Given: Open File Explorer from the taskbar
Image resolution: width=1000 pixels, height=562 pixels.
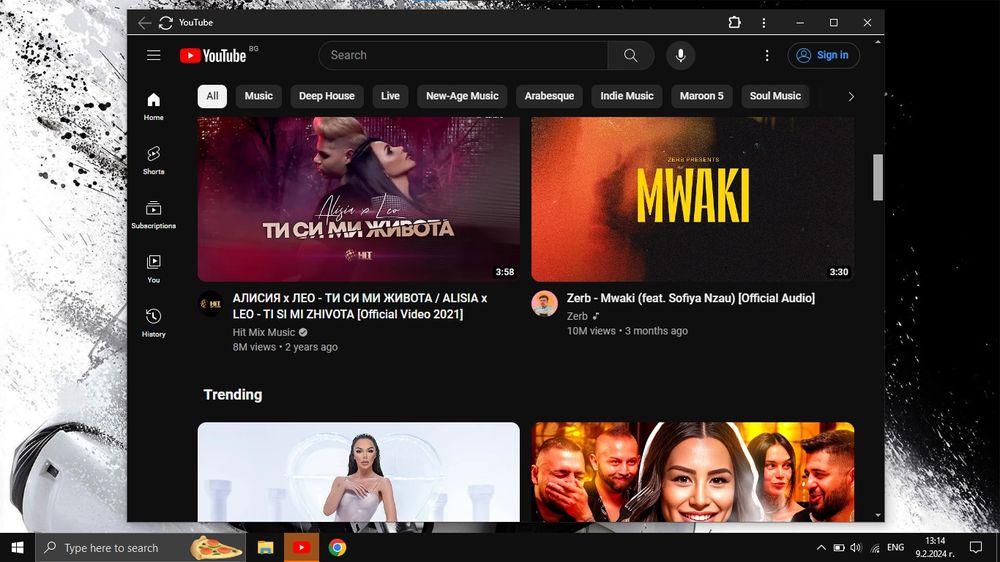Looking at the screenshot, I should (265, 548).
